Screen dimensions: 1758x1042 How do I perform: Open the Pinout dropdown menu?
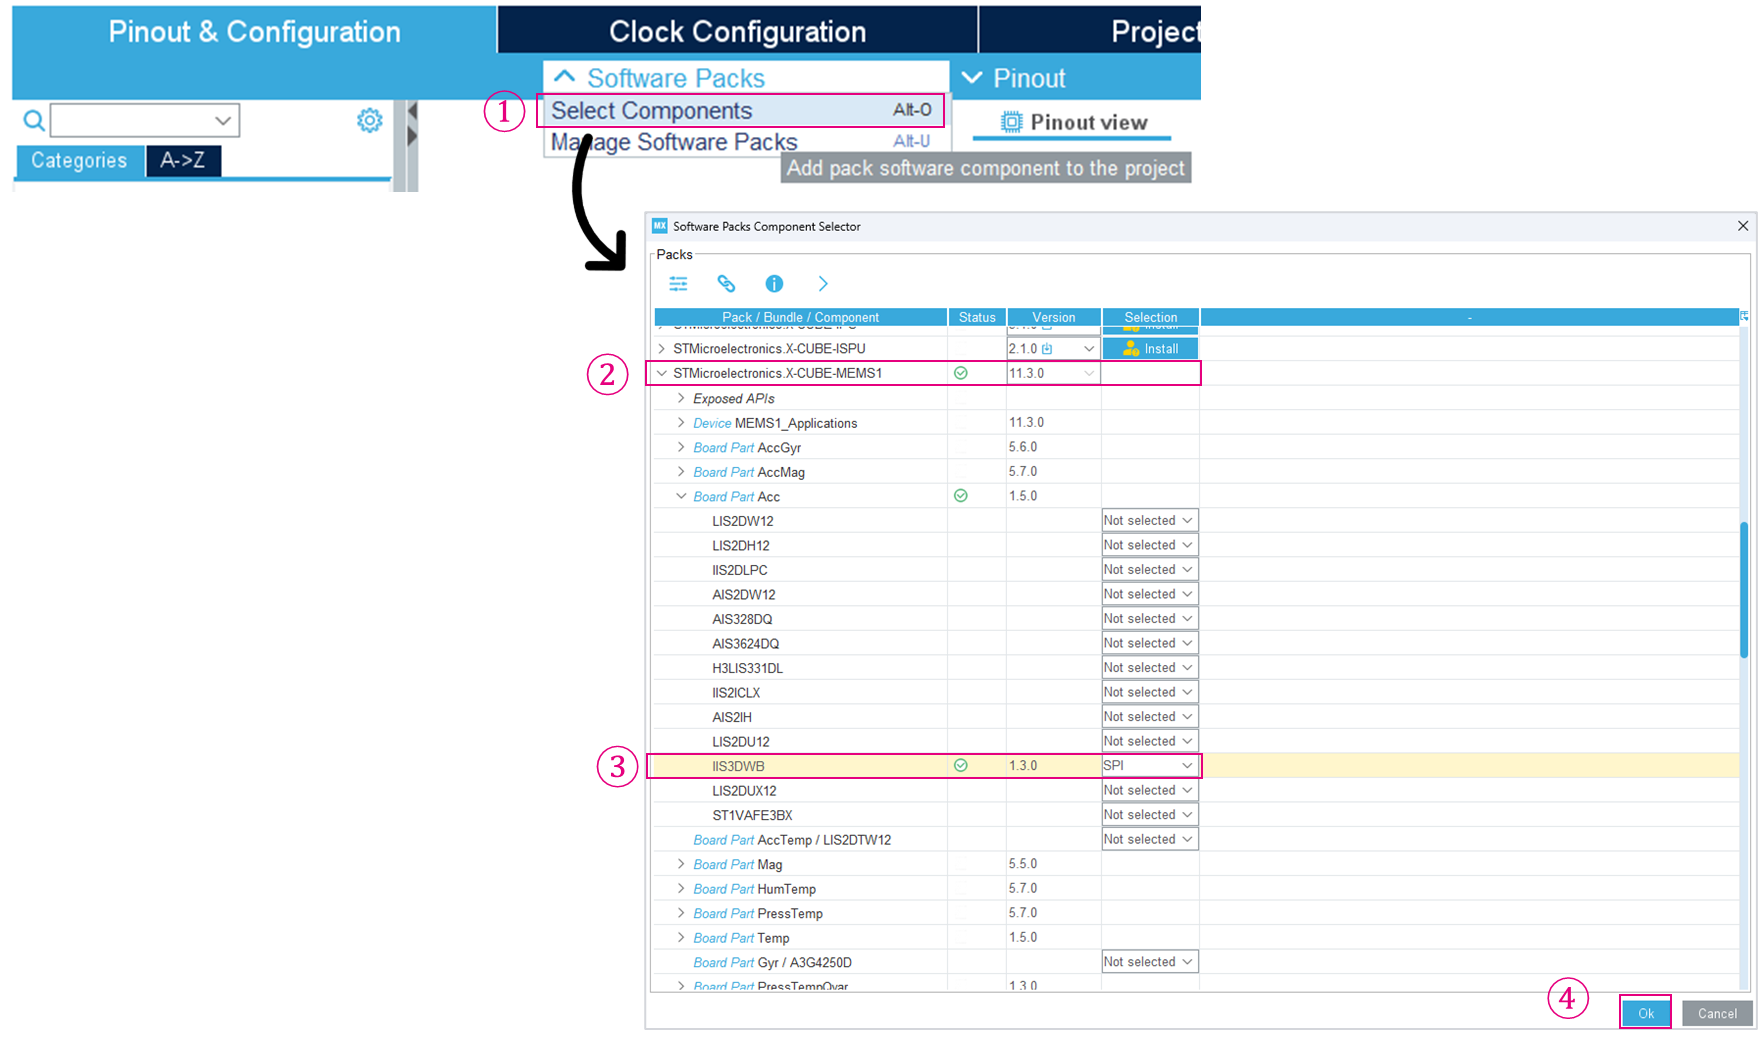point(1014,78)
